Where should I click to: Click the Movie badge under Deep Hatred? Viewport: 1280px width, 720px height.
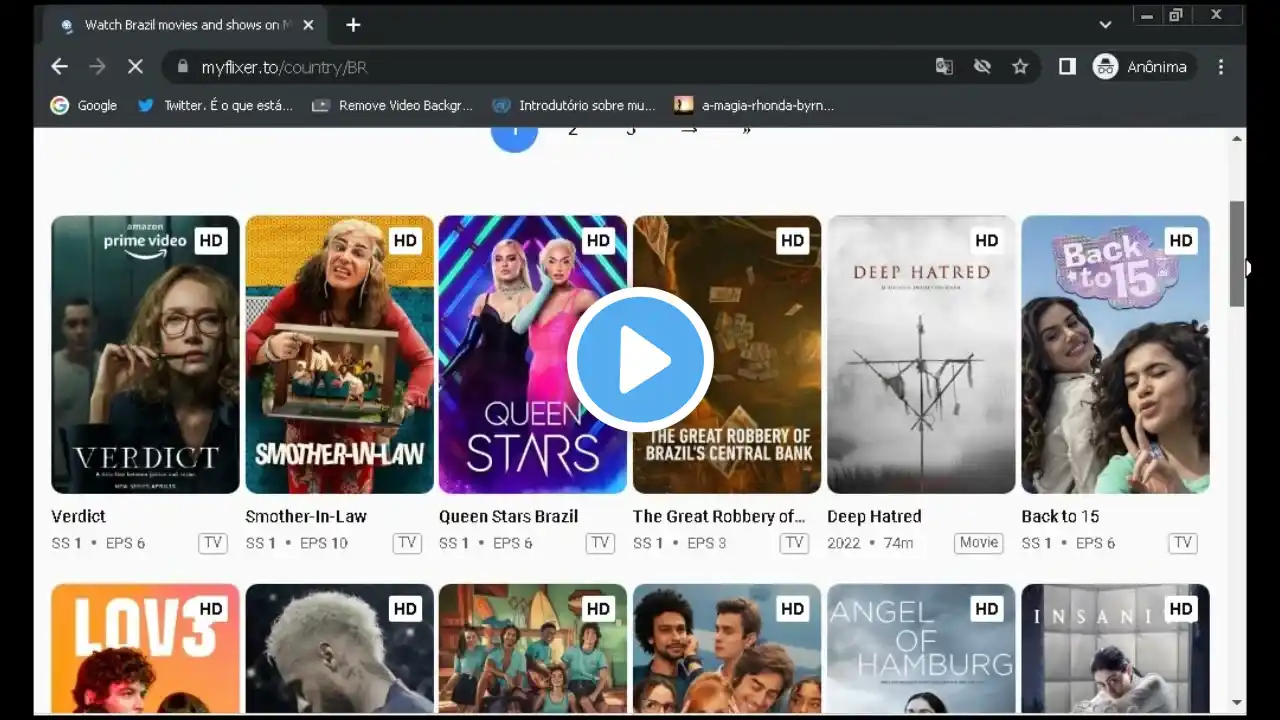point(978,543)
